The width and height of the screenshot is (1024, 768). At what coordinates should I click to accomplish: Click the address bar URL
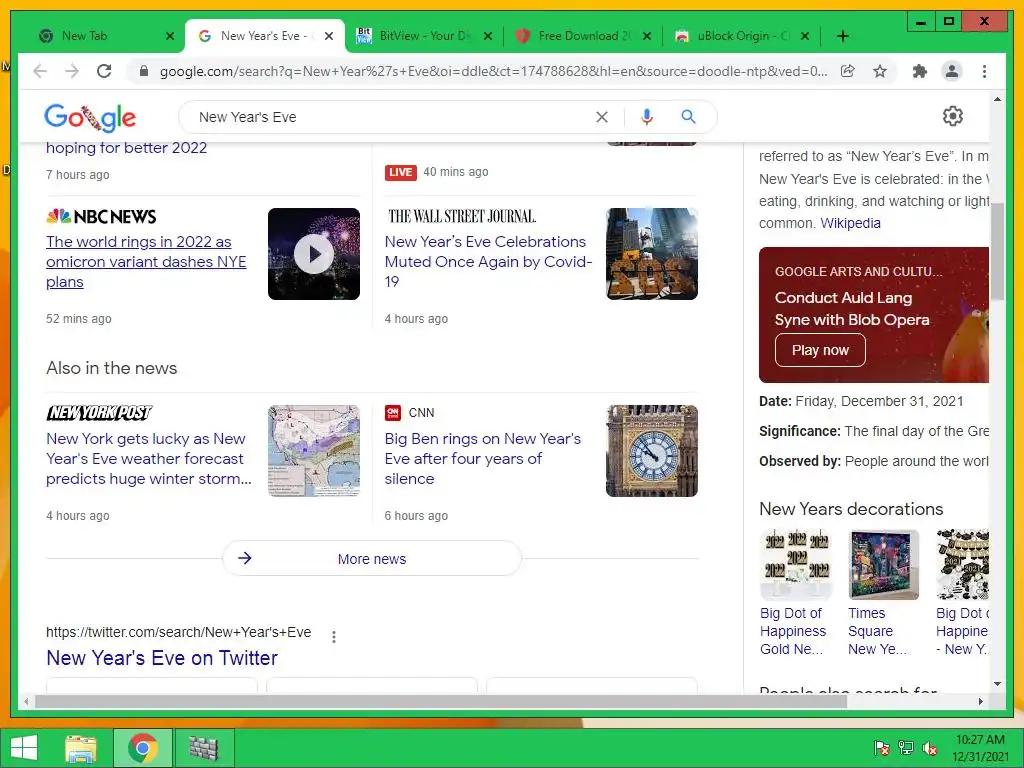tap(493, 71)
